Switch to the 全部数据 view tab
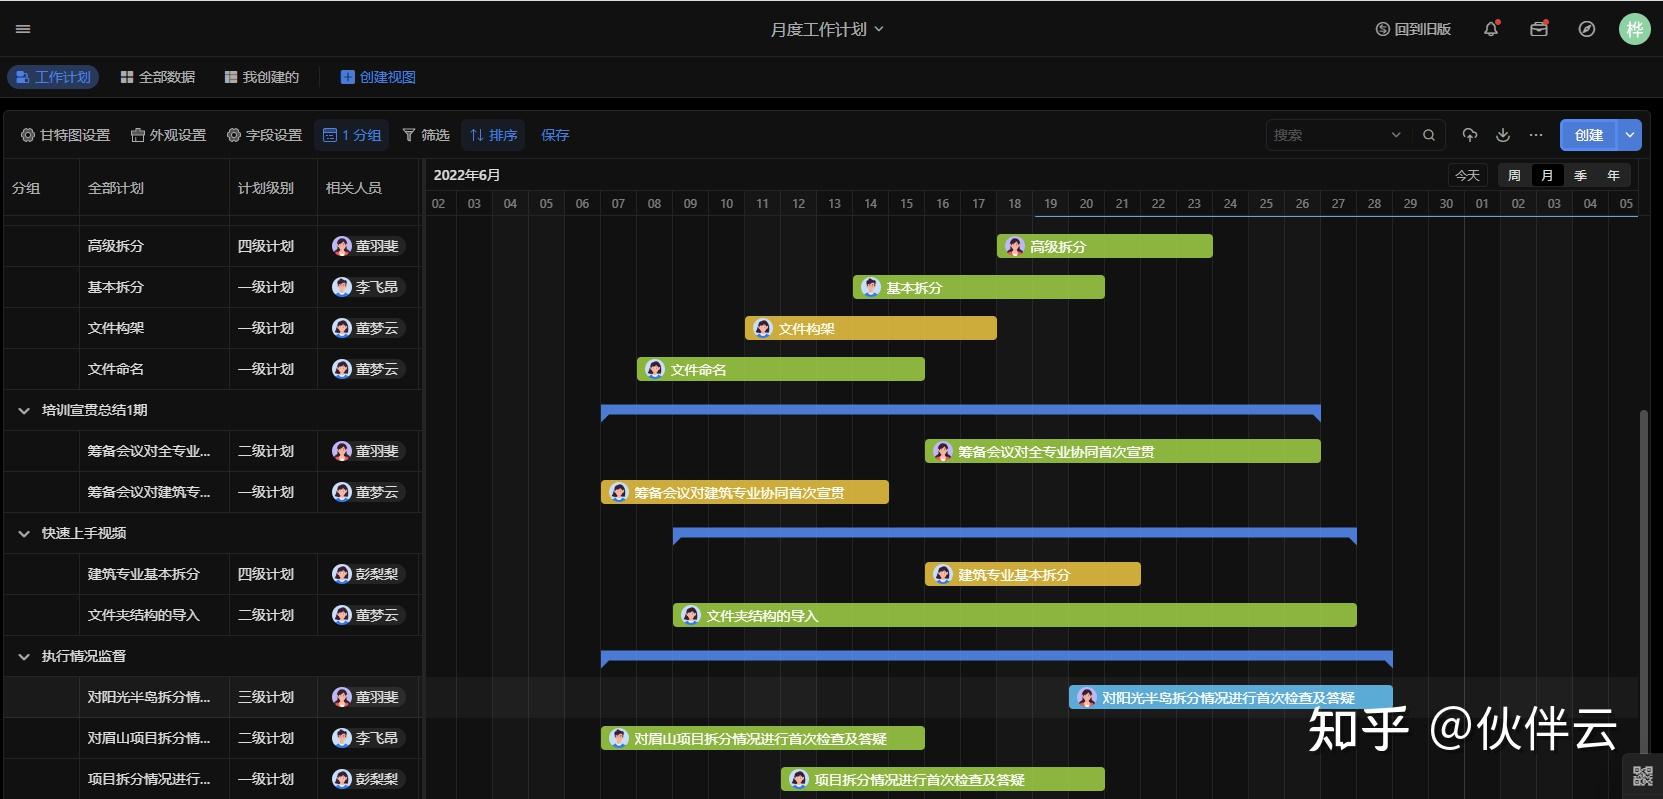1663x799 pixels. pyautogui.click(x=157, y=77)
